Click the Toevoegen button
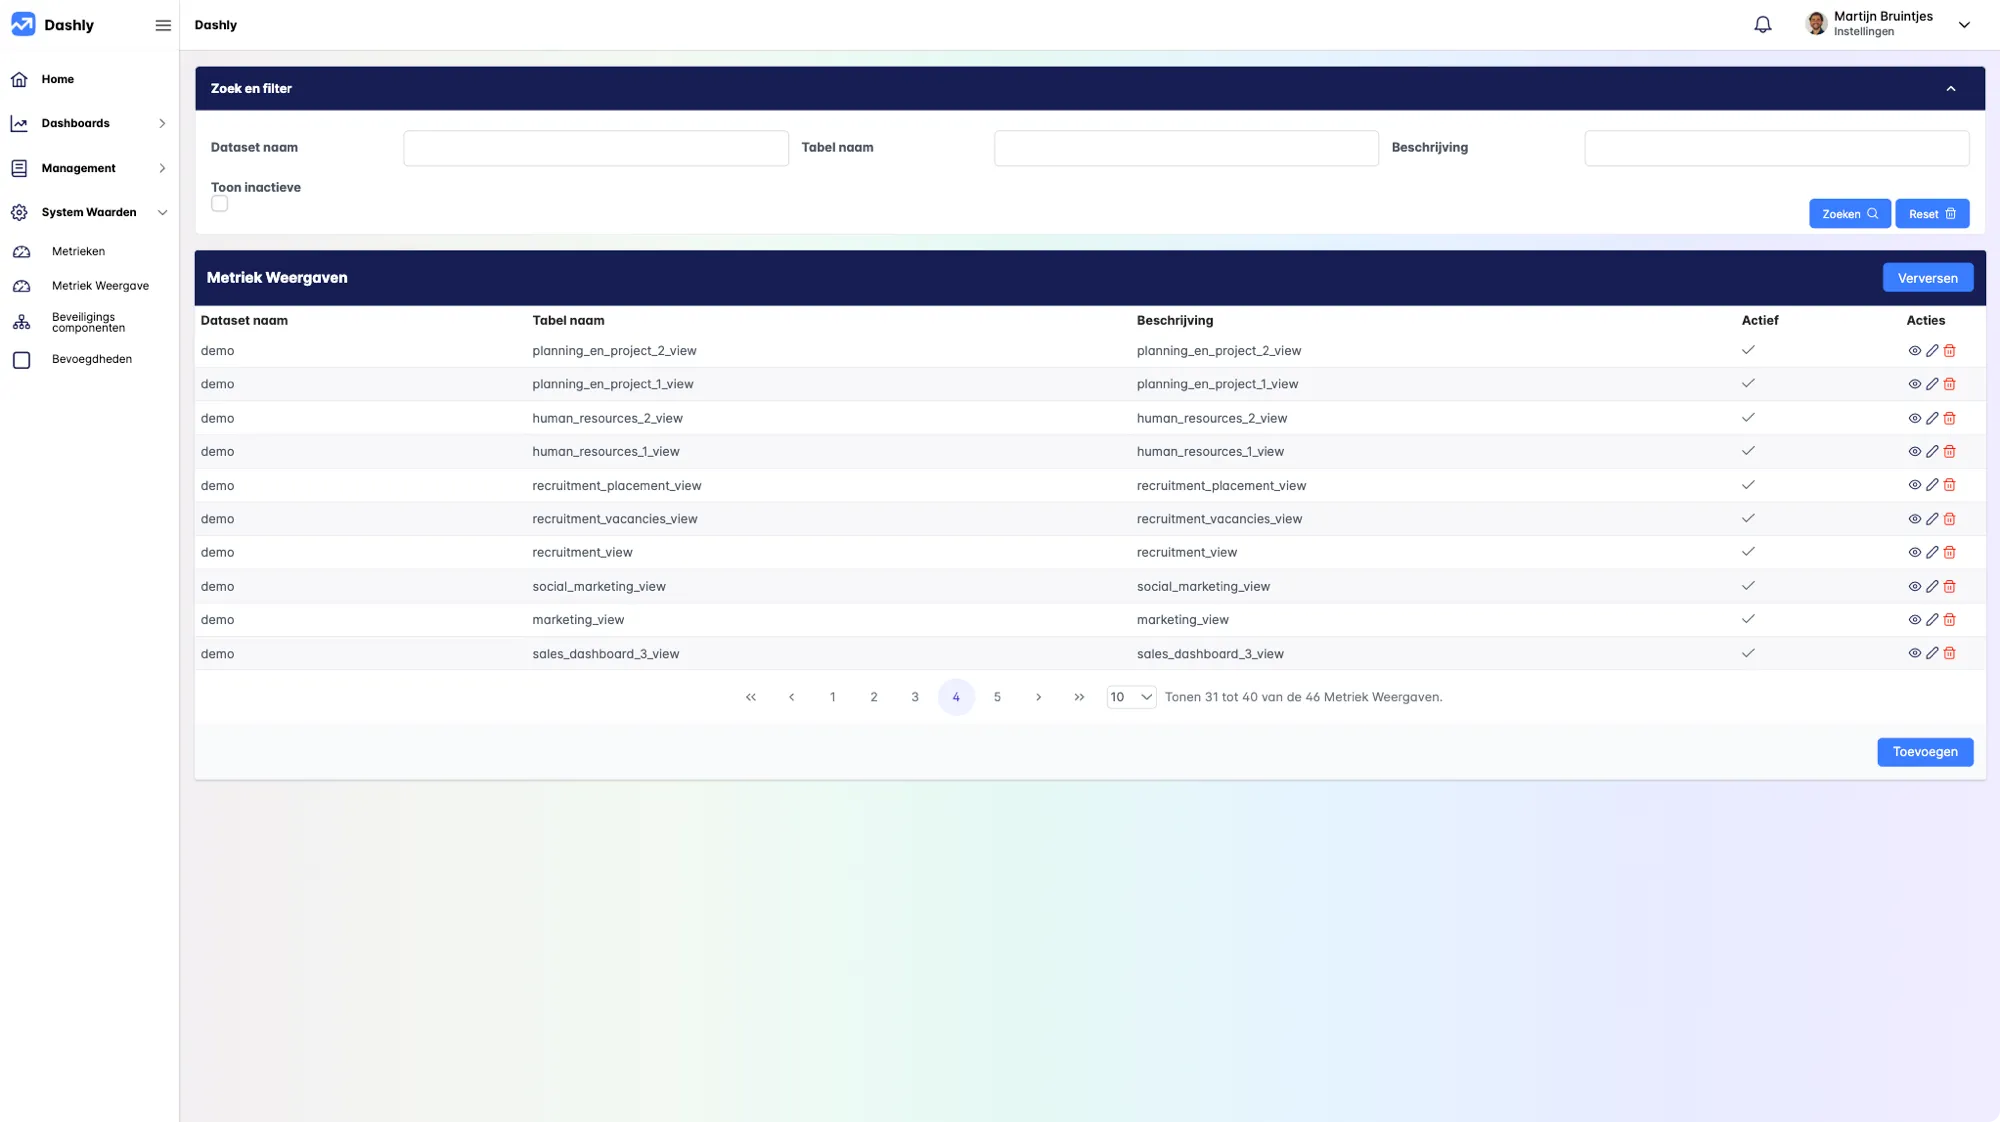This screenshot has width=2000, height=1122. pyautogui.click(x=1924, y=752)
